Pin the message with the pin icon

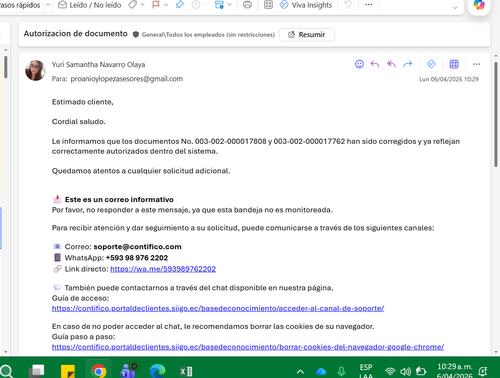180,5
